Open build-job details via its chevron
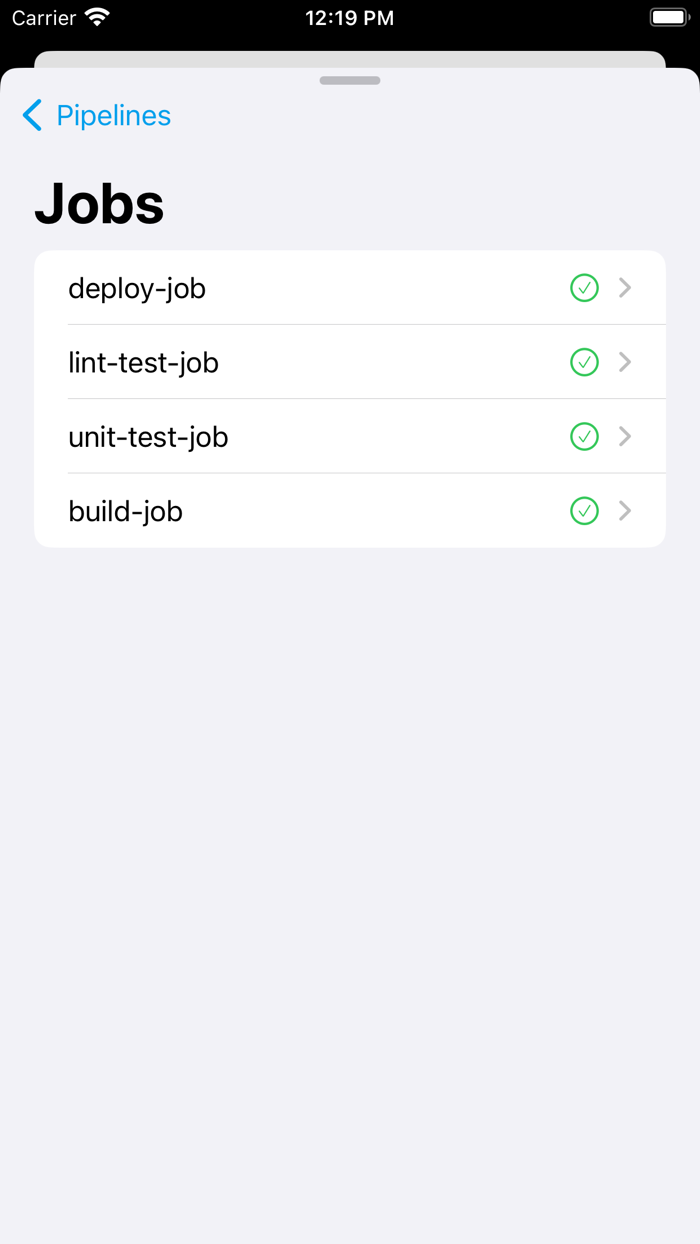700x1244 pixels. 625,511
